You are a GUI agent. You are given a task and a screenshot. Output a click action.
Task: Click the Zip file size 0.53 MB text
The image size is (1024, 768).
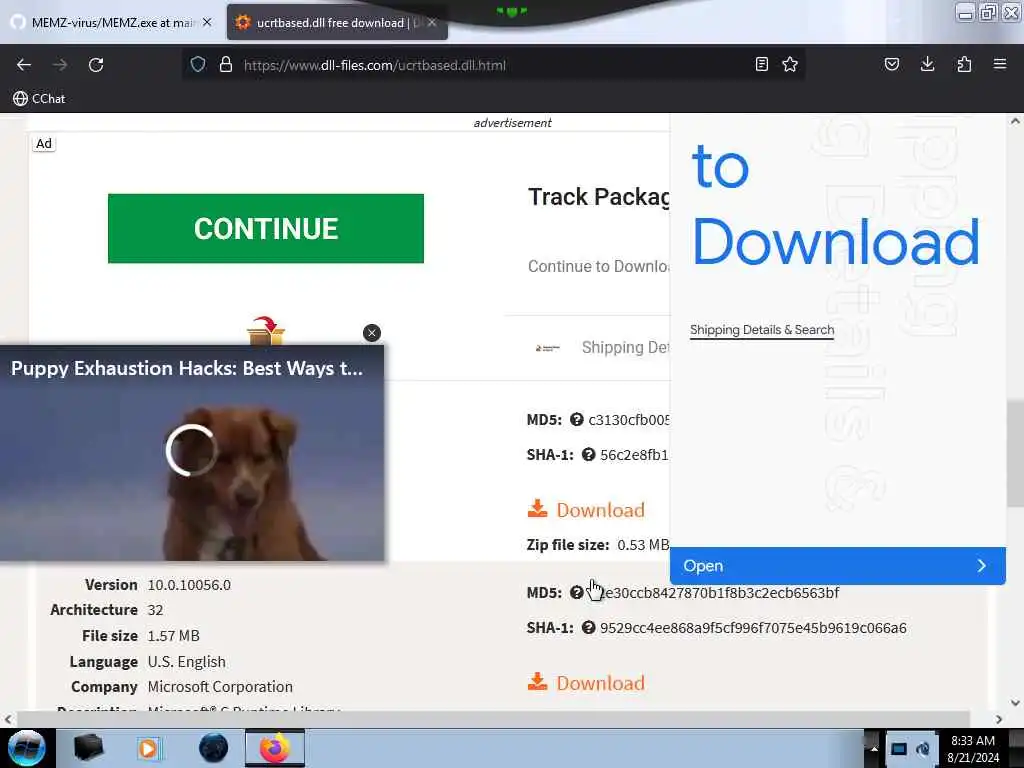point(598,545)
